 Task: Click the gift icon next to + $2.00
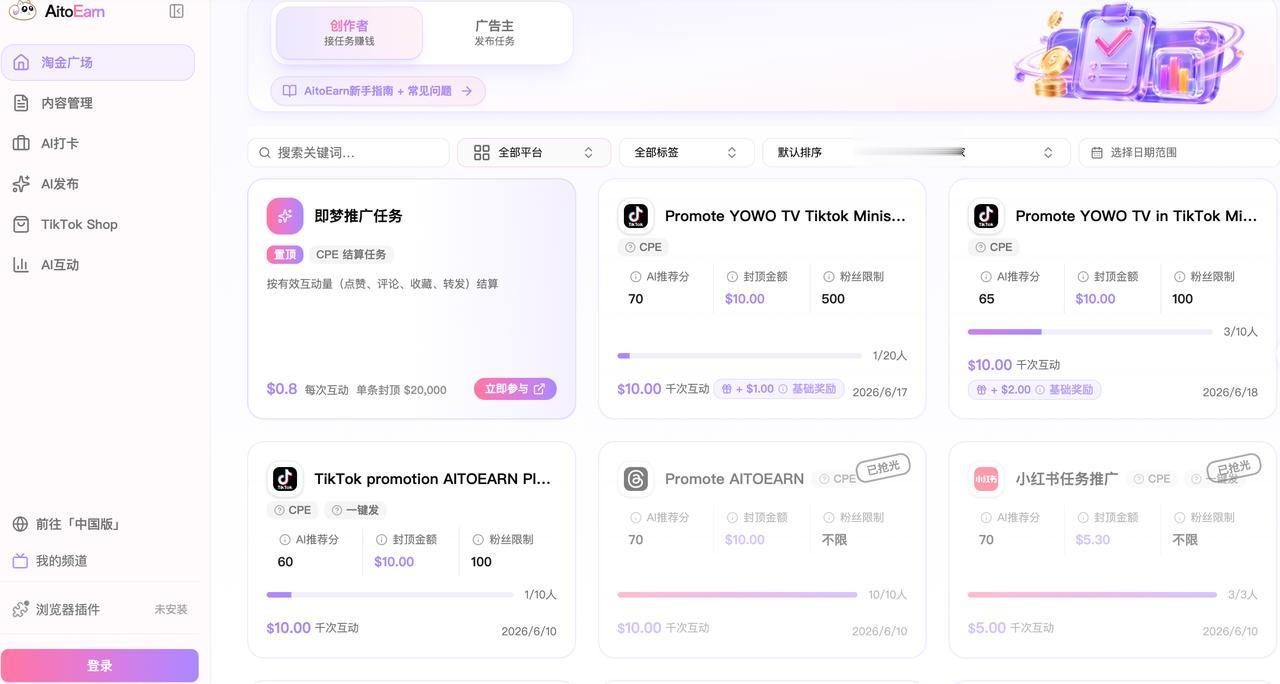pos(981,390)
